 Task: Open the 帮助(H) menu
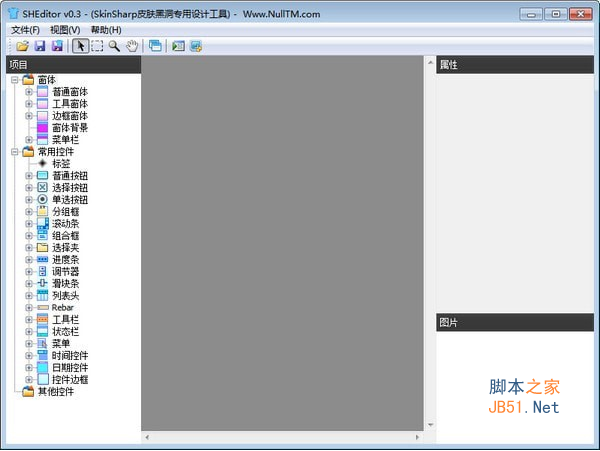(106, 30)
